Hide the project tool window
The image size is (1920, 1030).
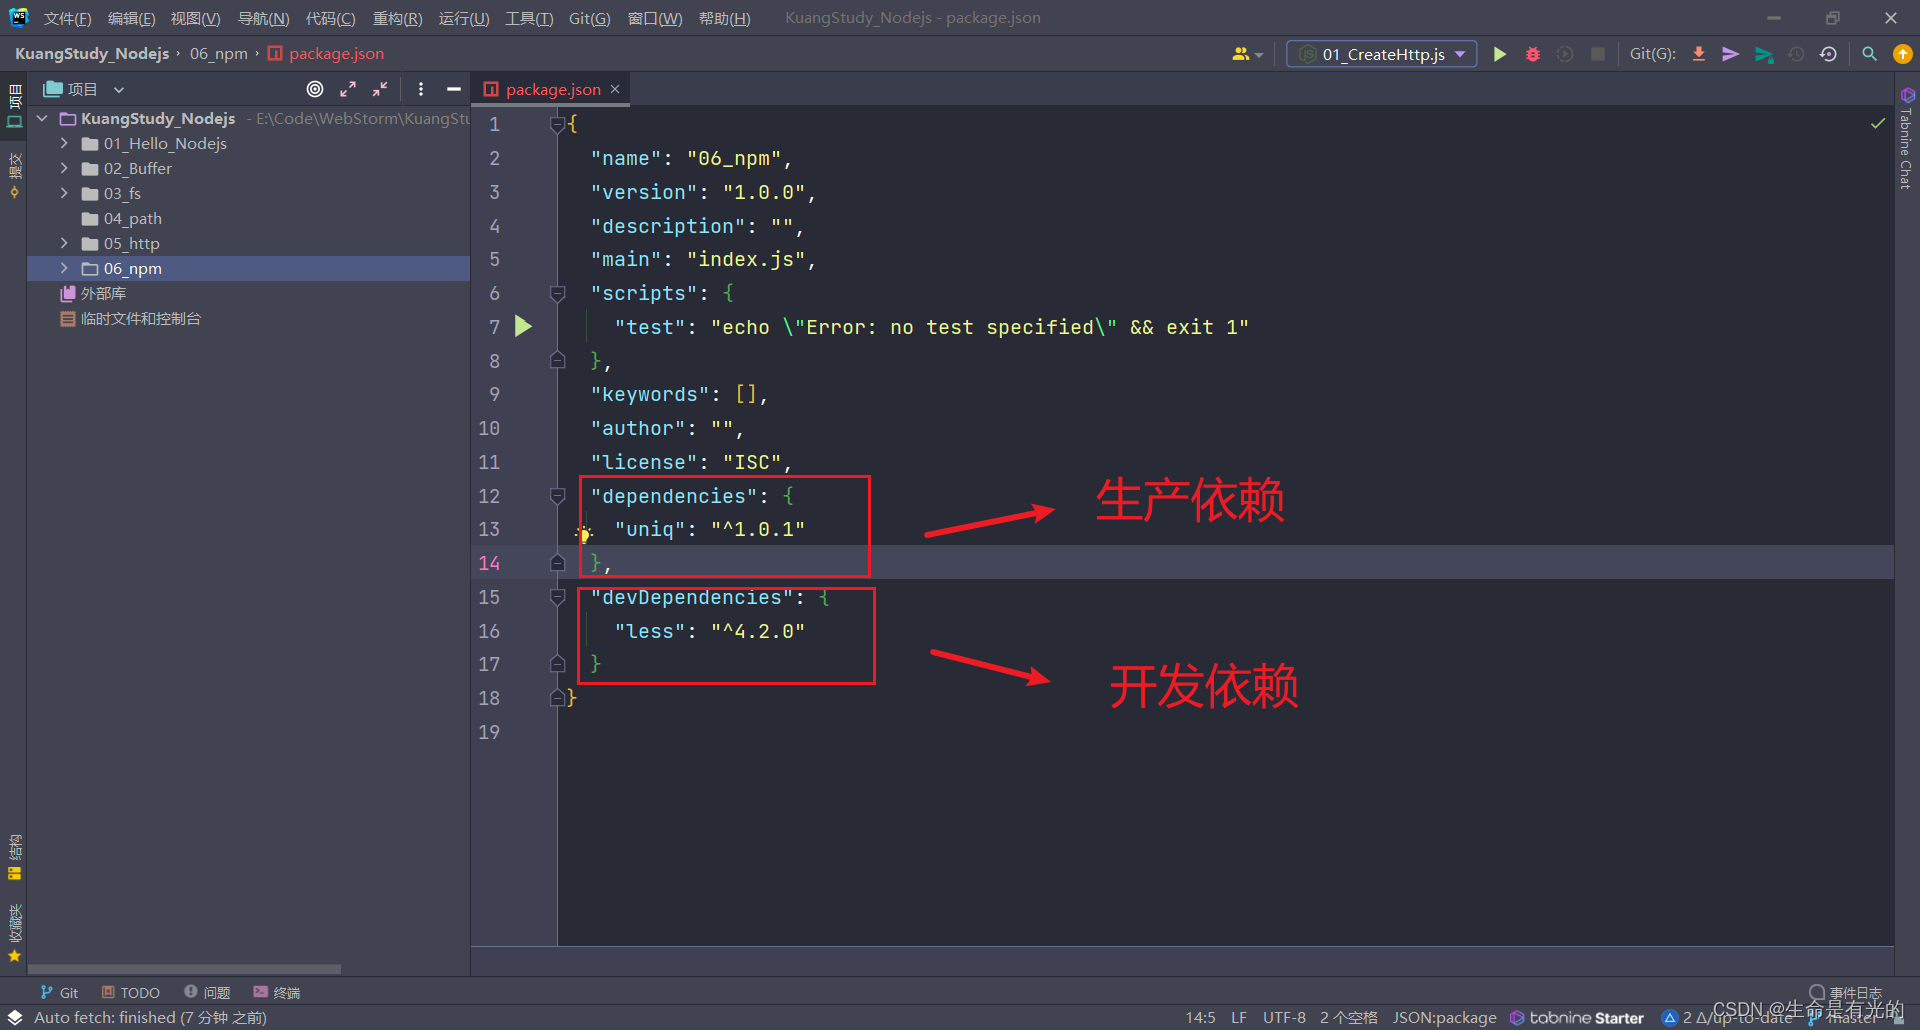[x=454, y=89]
